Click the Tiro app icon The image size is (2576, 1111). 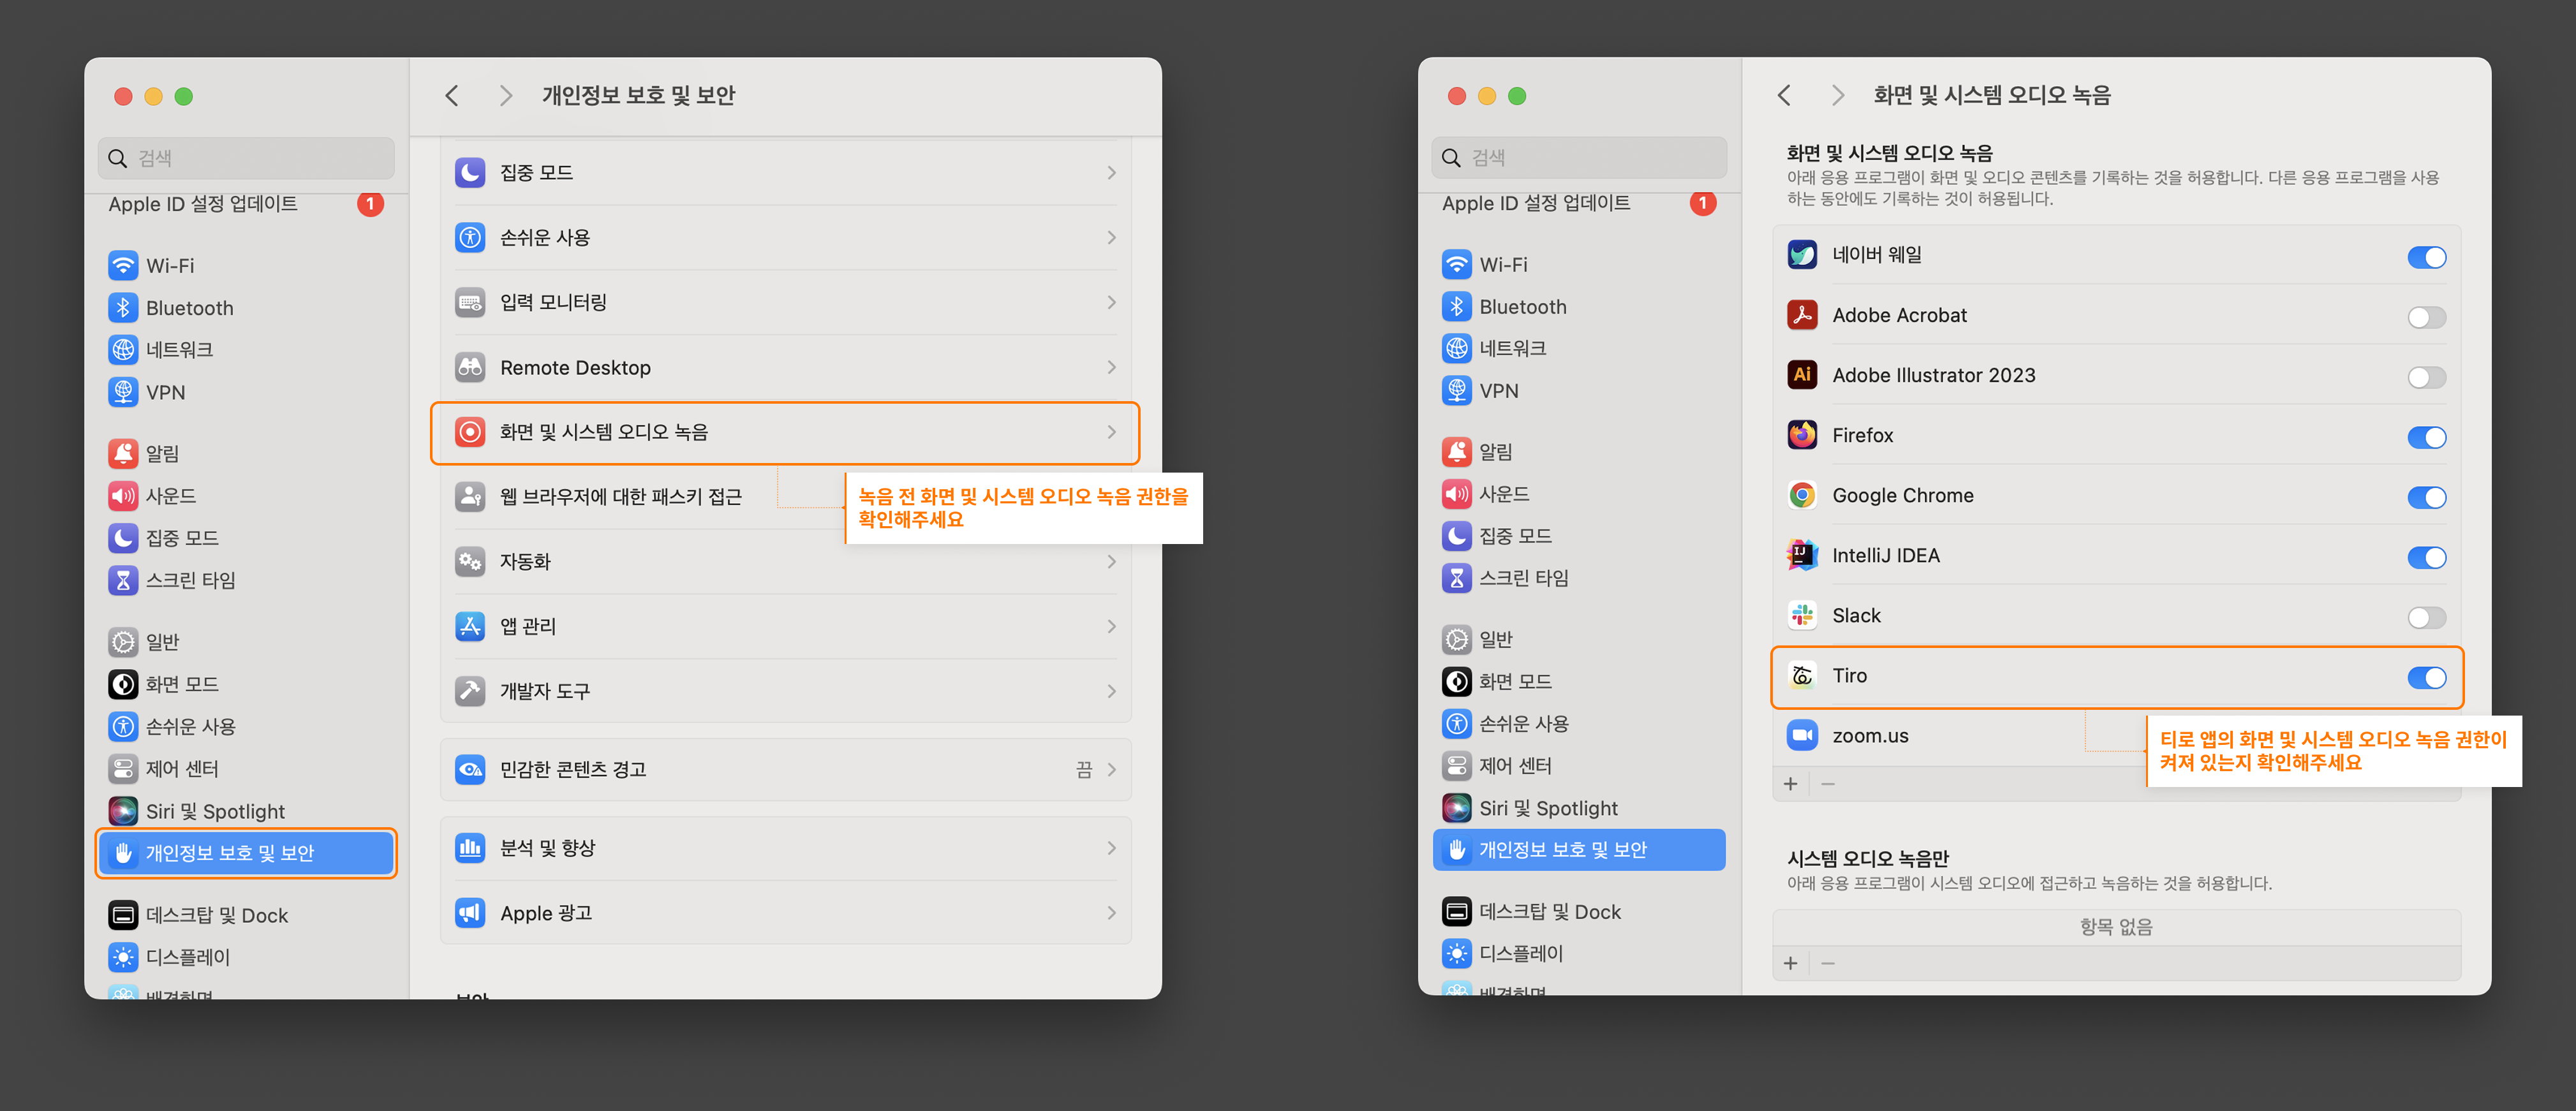click(1802, 676)
